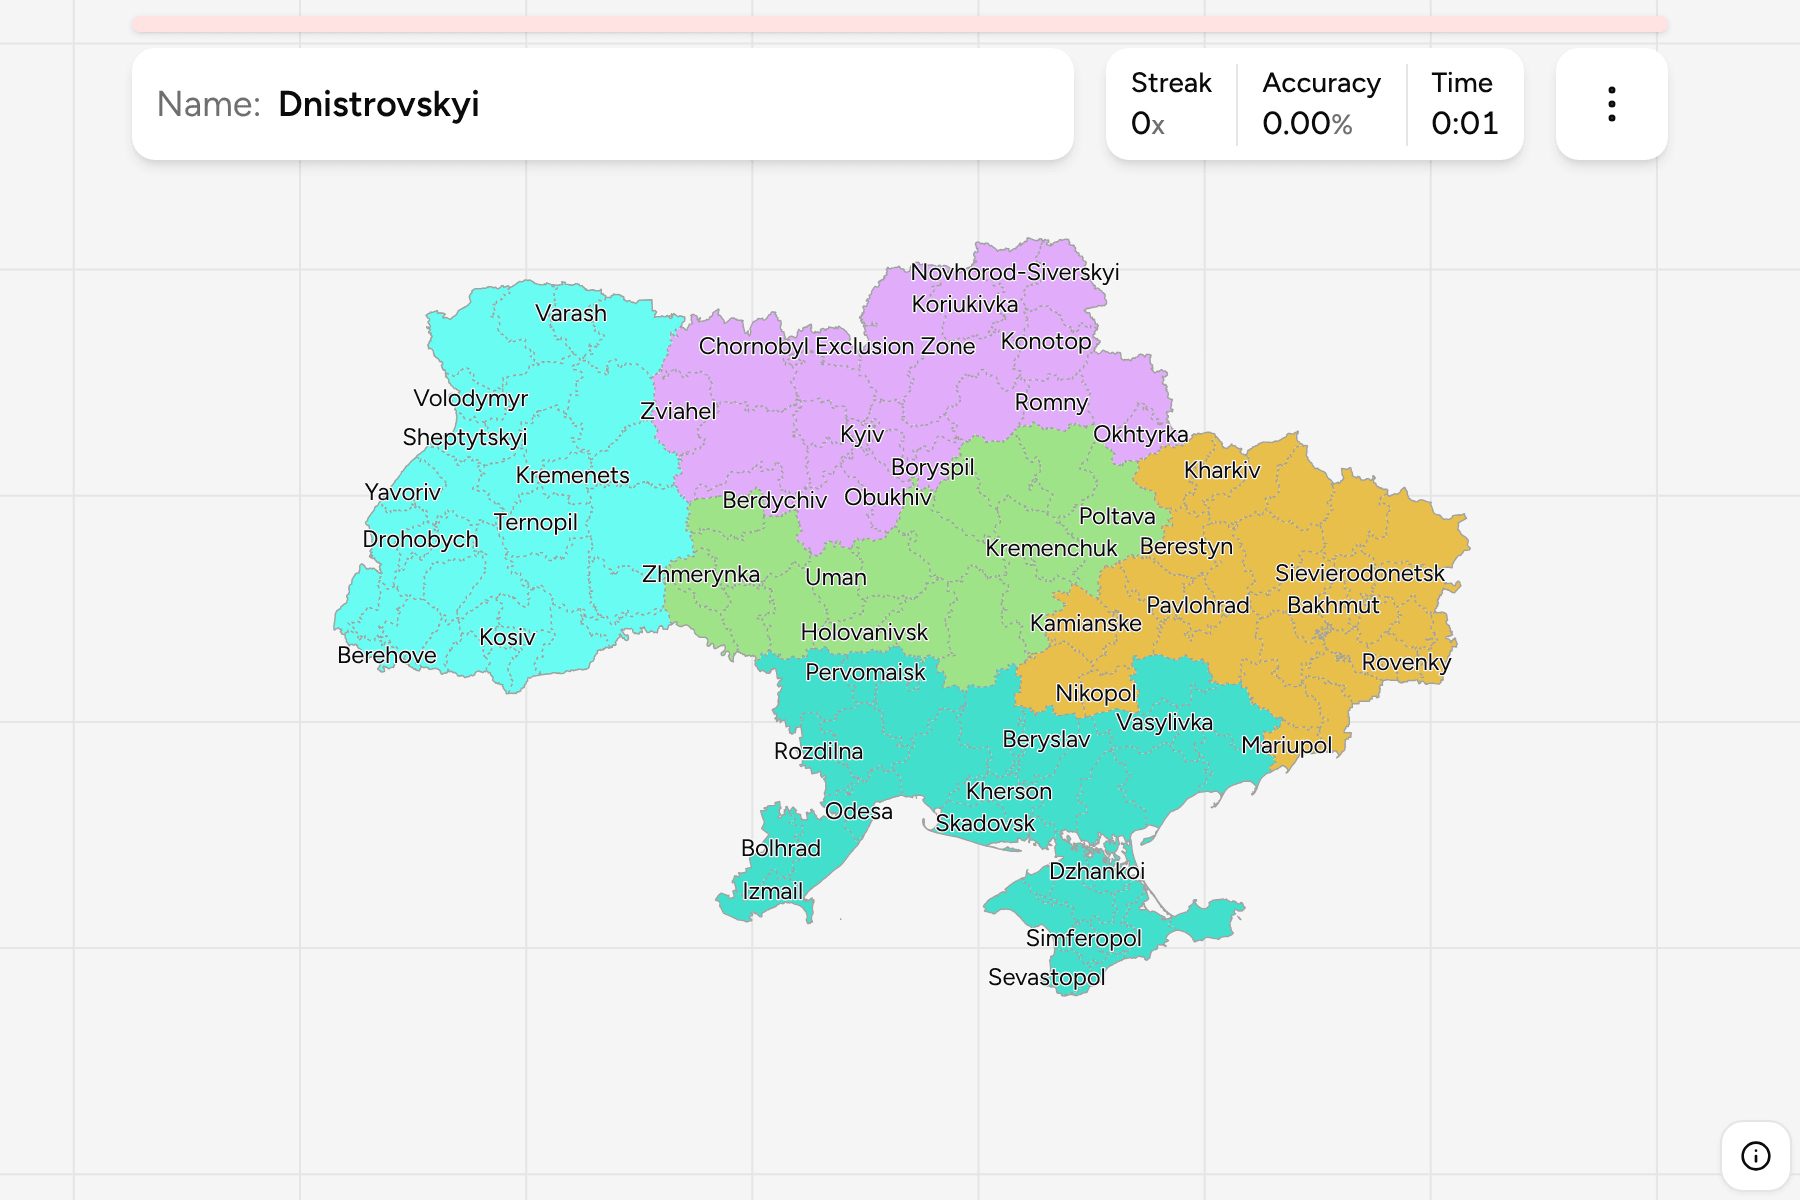
Task: Choose Rozdilna on the map
Action: 818,751
